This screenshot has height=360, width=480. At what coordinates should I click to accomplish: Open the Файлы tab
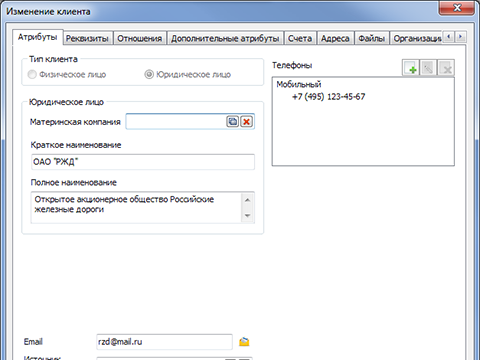[x=372, y=38]
